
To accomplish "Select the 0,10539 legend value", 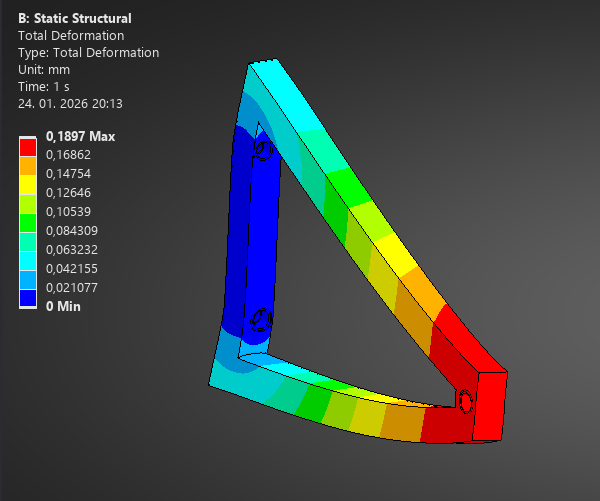I will 70,212.
